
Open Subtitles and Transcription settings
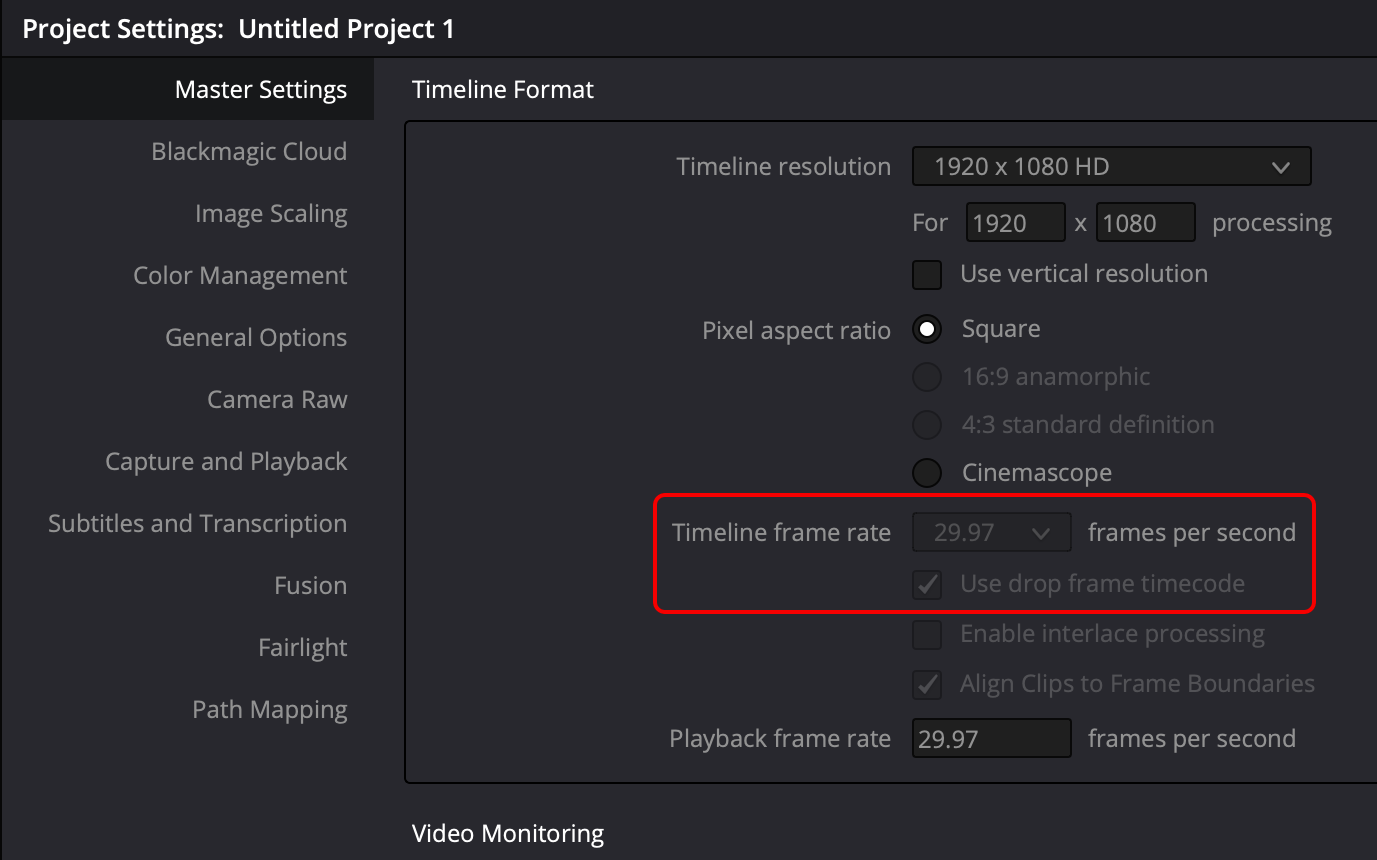click(x=197, y=524)
